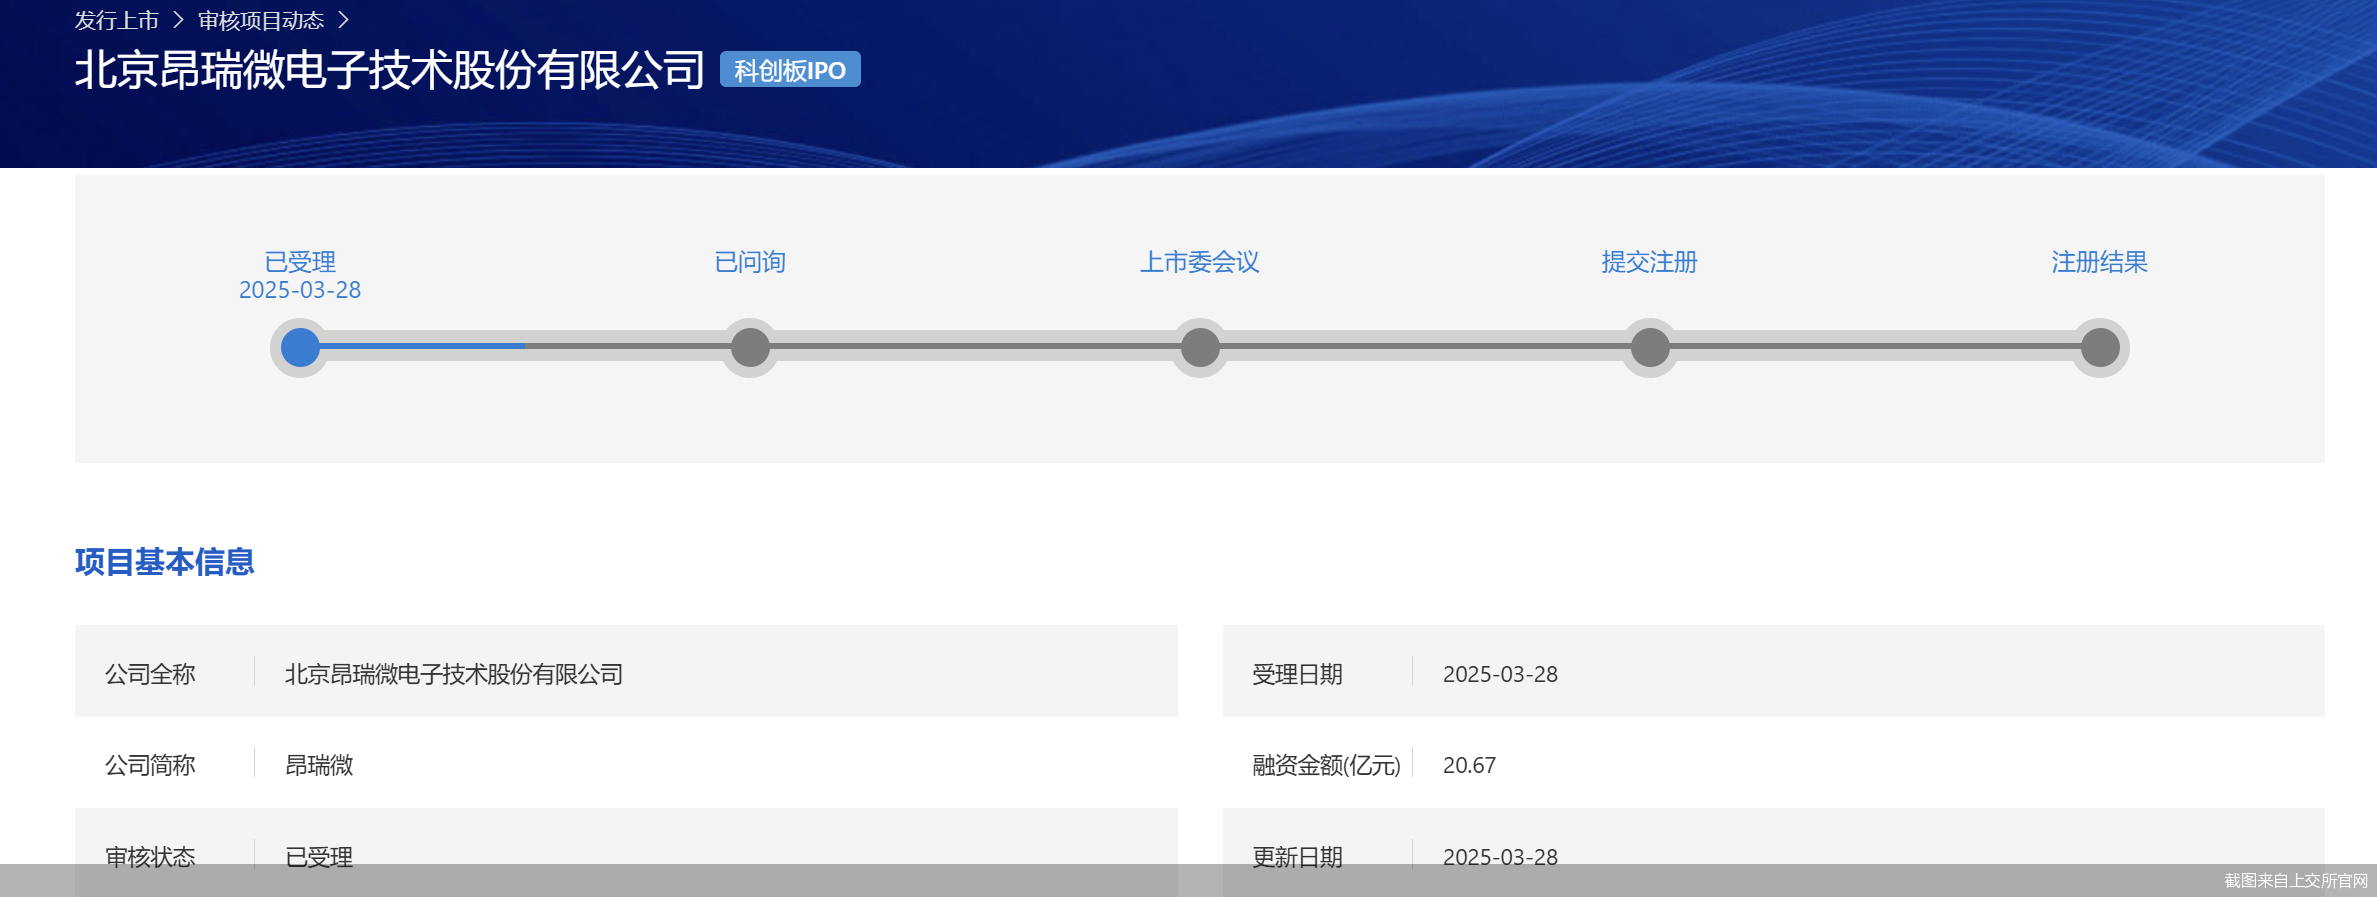The image size is (2377, 897).
Task: Click the 提交注册 stage label
Action: pos(1650,262)
